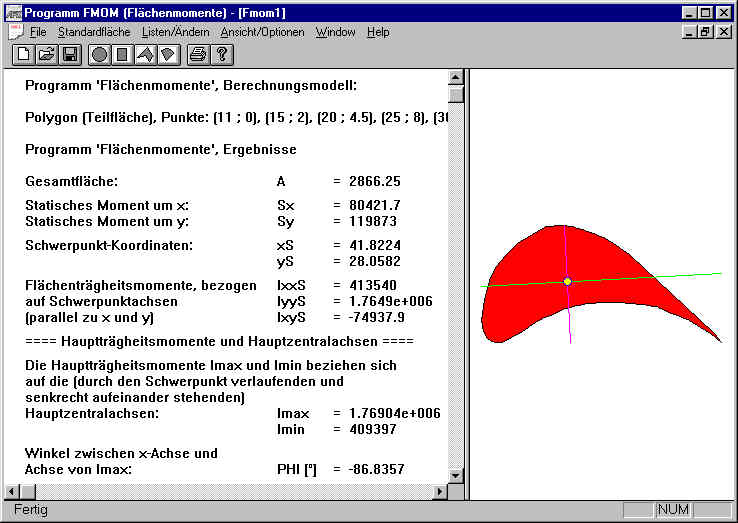The image size is (738, 523).
Task: Select the circle shape tool
Action: [99, 54]
